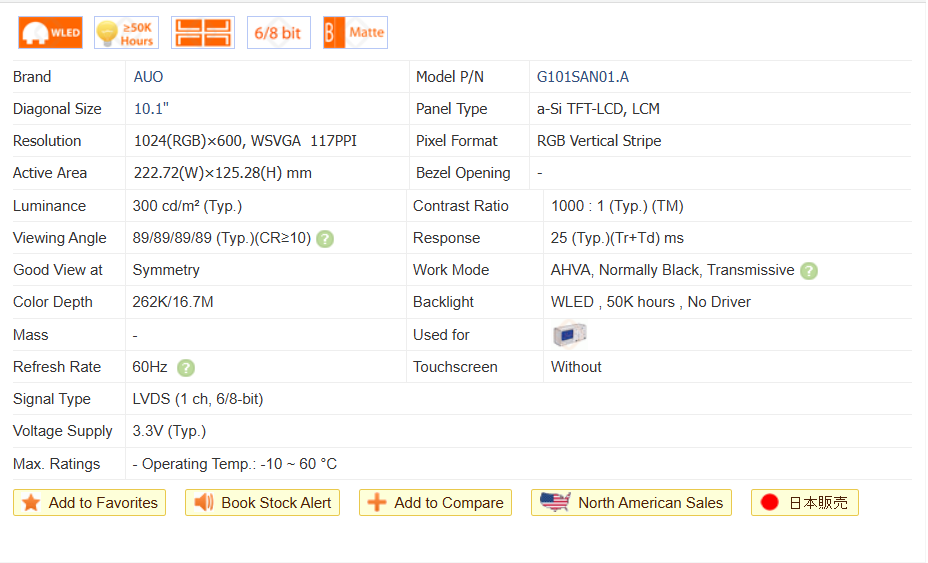
Task: Open North American Sales
Action: pyautogui.click(x=631, y=503)
